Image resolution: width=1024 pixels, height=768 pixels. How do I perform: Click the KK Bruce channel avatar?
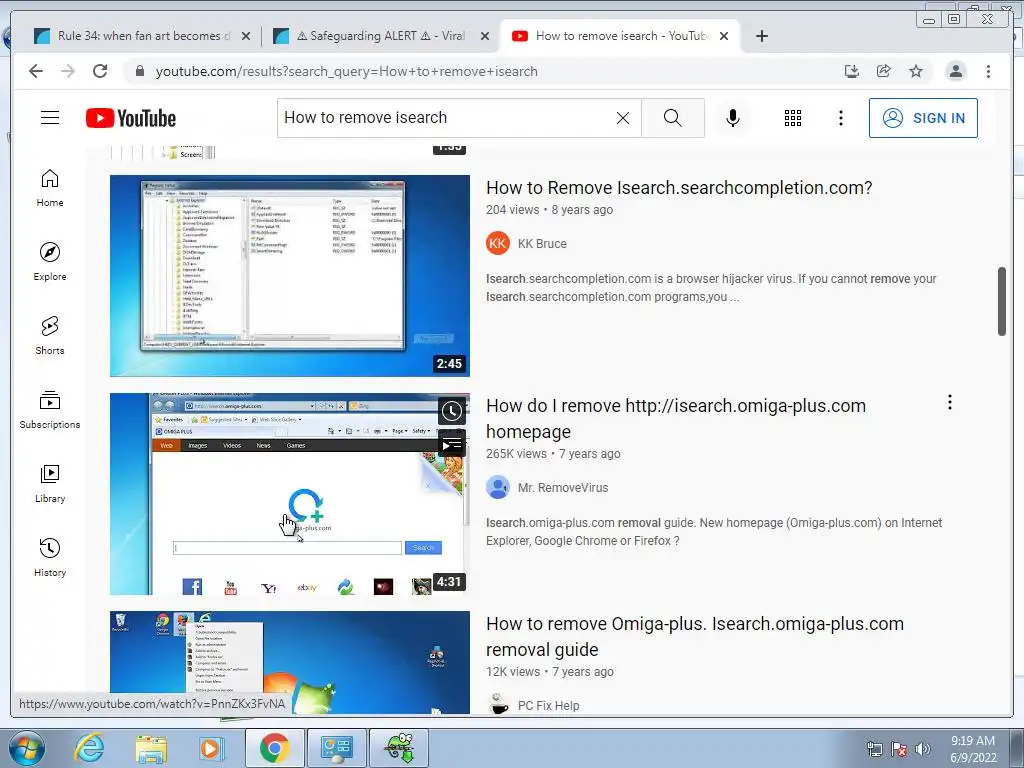click(498, 244)
